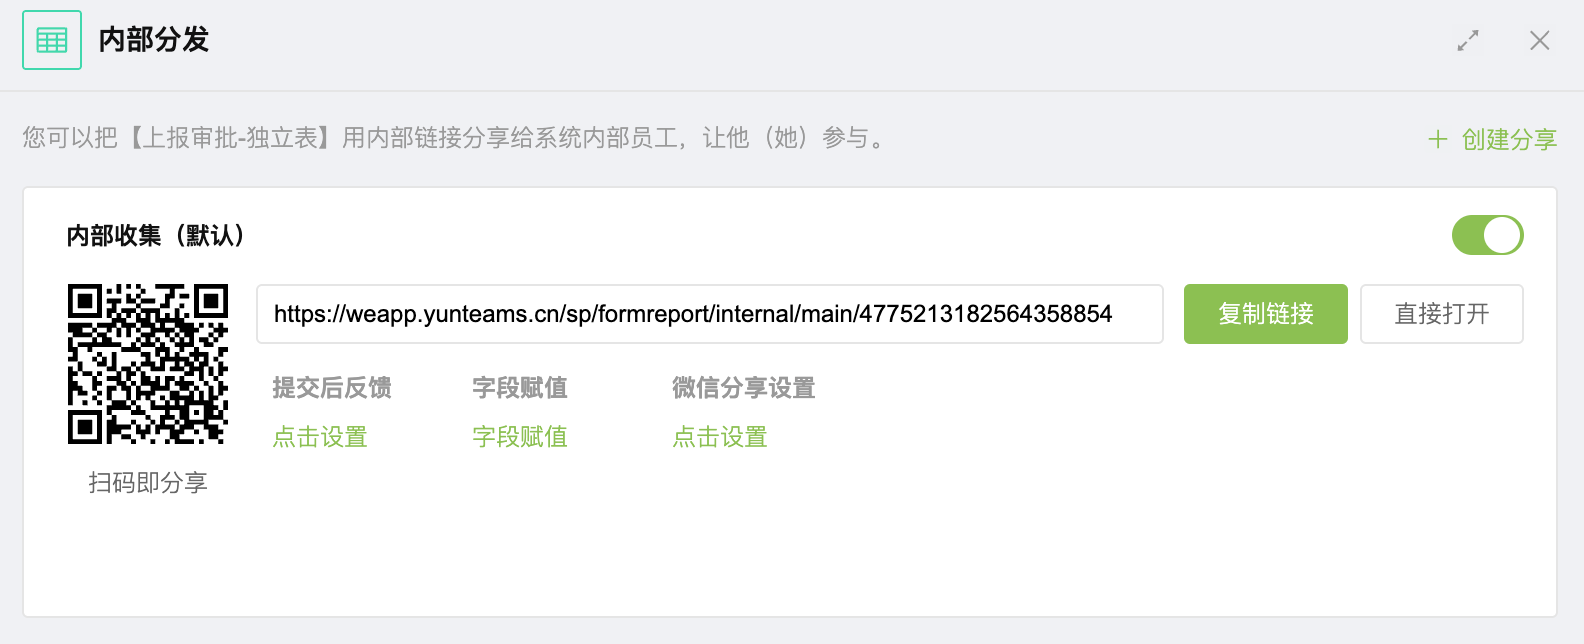Click the green table form icon
The height and width of the screenshot is (644, 1584).
coord(52,40)
